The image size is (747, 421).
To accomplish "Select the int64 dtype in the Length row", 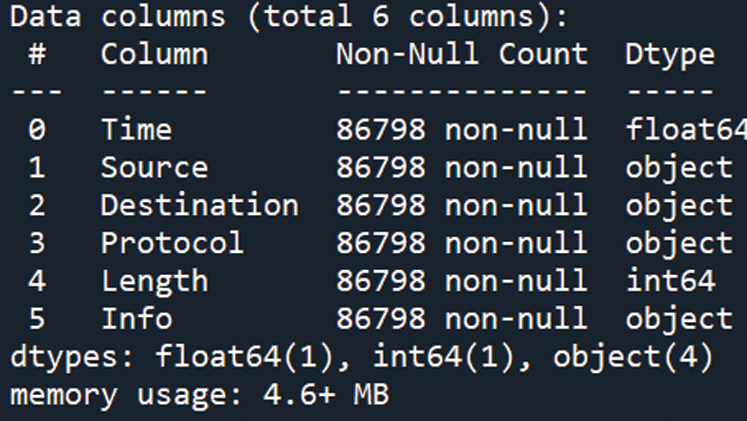I will (x=670, y=281).
